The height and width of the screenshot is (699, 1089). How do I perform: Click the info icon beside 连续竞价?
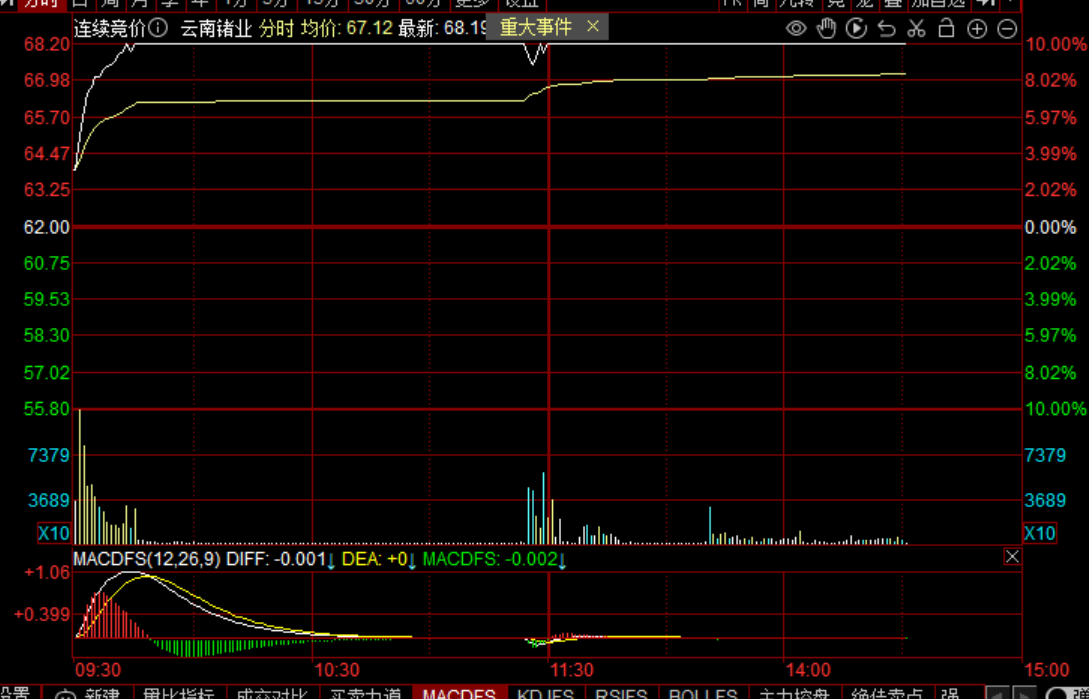(x=158, y=28)
